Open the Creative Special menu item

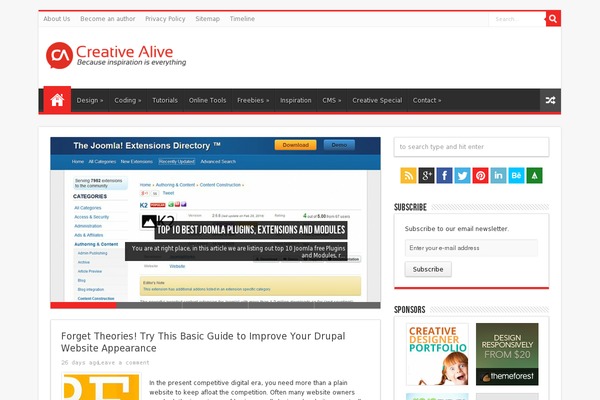[x=377, y=100]
